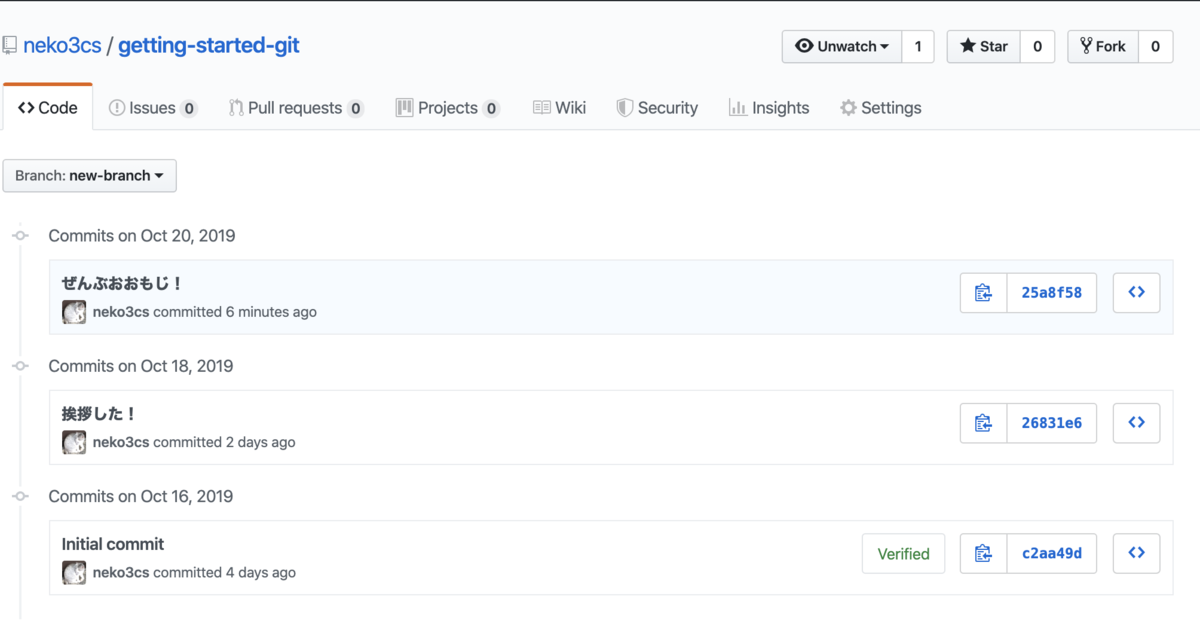Open the Projects tab
This screenshot has height=636, width=1200.
click(x=447, y=107)
